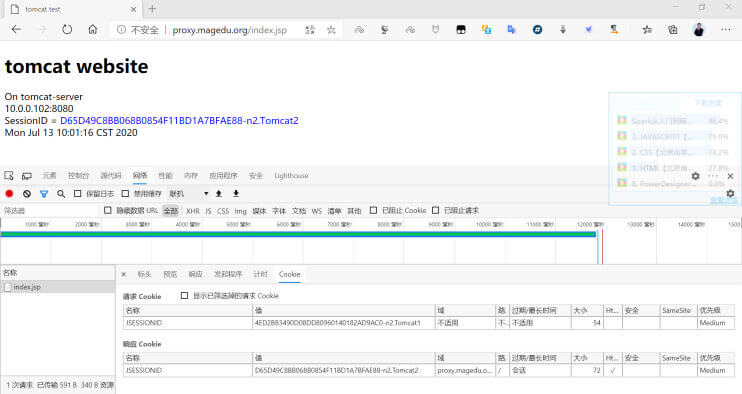Switch to the 控制台 DevTools tab

pos(79,175)
